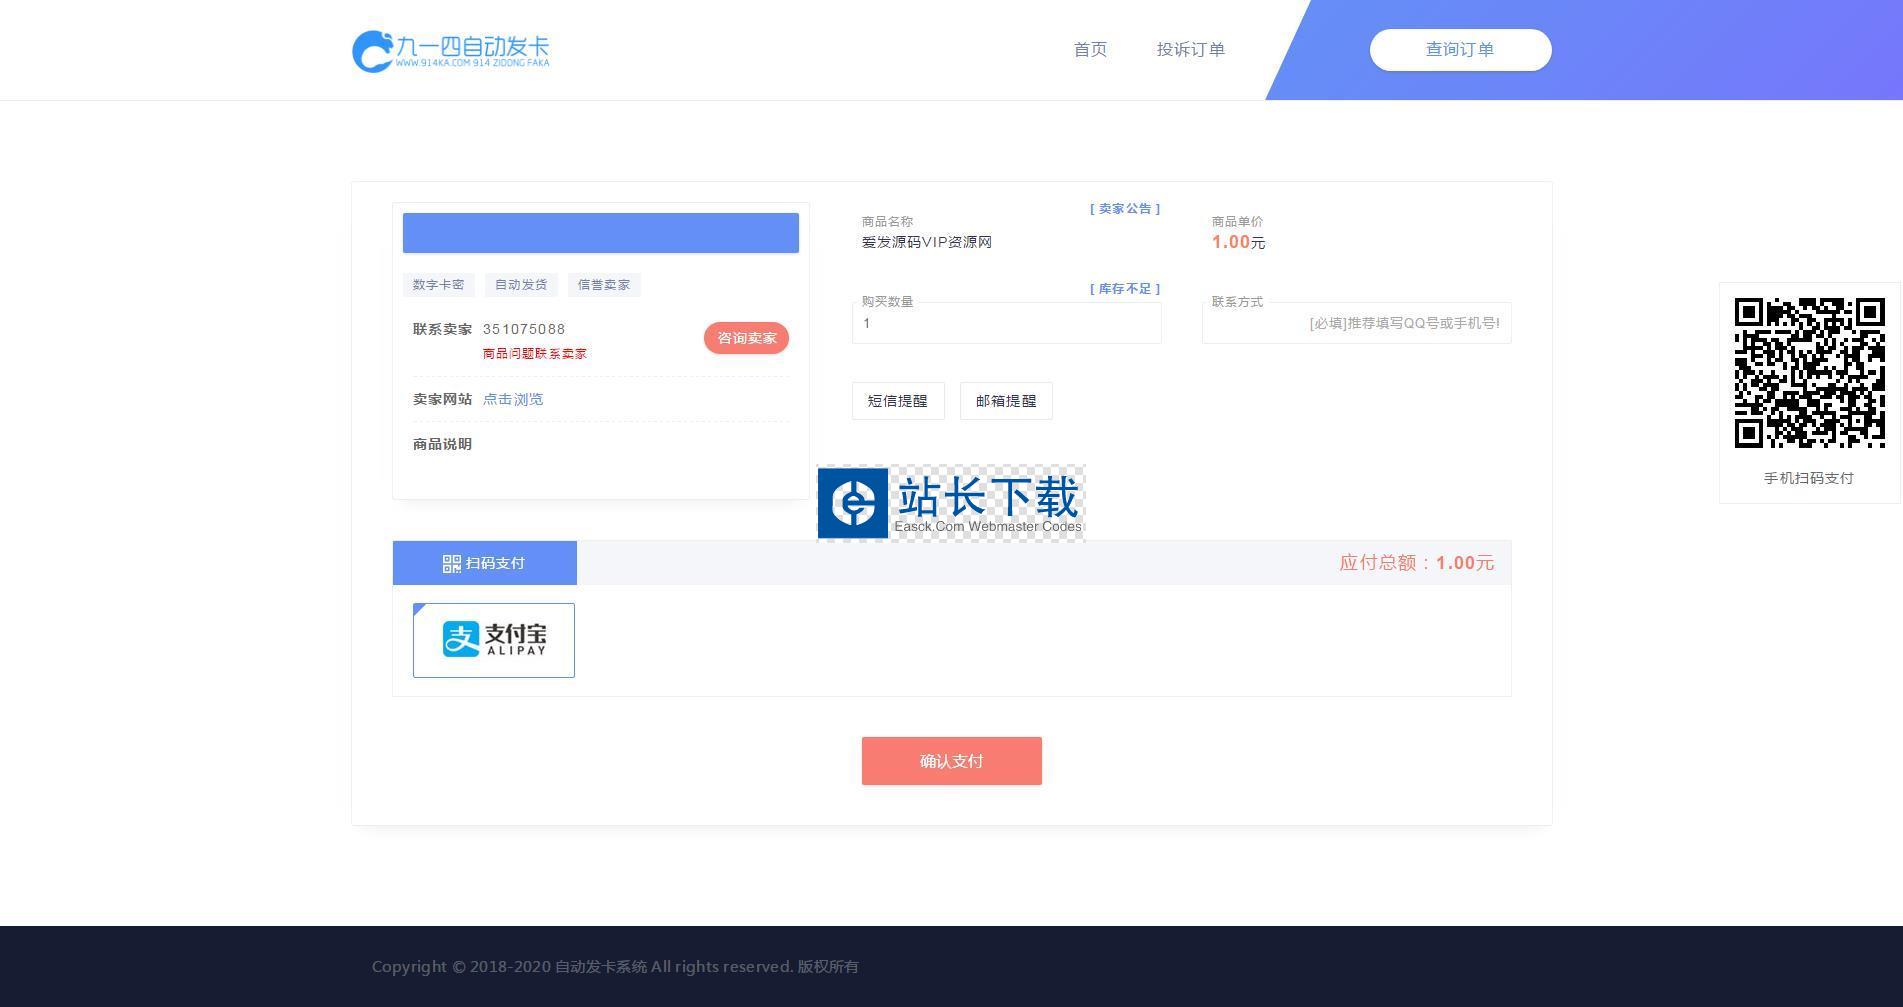Image resolution: width=1903 pixels, height=1007 pixels.
Task: Click the blue seller banner bar
Action: click(600, 233)
